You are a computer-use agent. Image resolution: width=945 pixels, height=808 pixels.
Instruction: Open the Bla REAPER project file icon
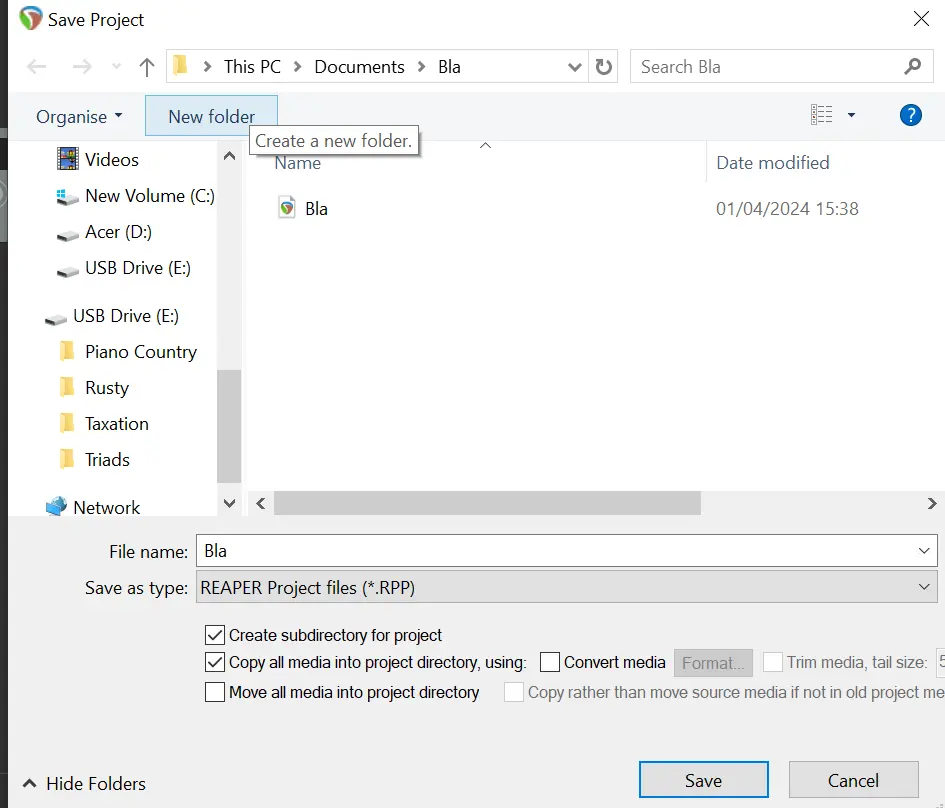tap(287, 208)
